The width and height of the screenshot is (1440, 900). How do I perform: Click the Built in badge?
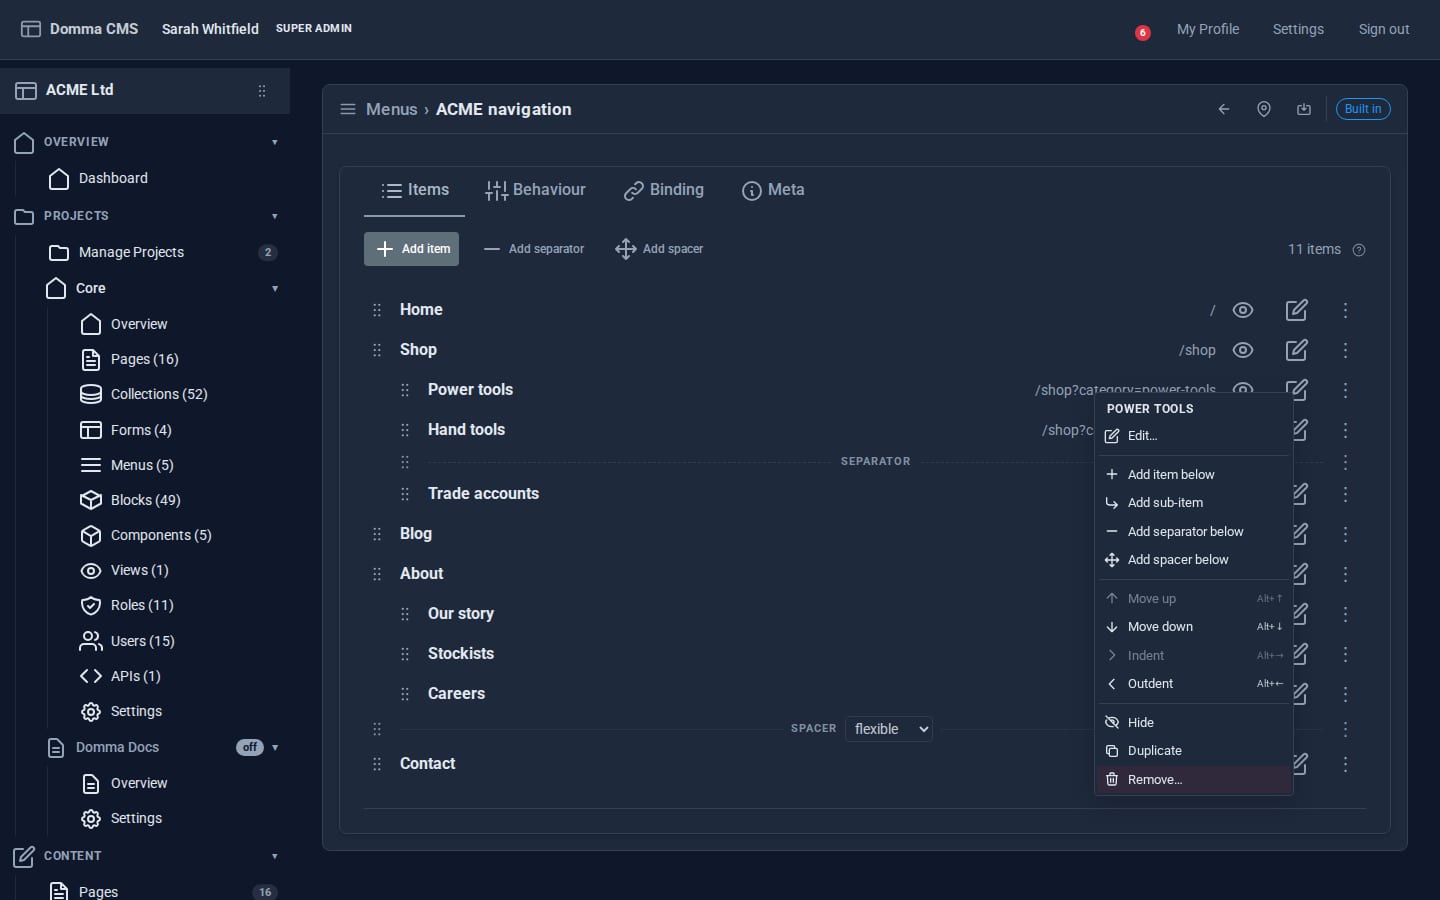1363,109
